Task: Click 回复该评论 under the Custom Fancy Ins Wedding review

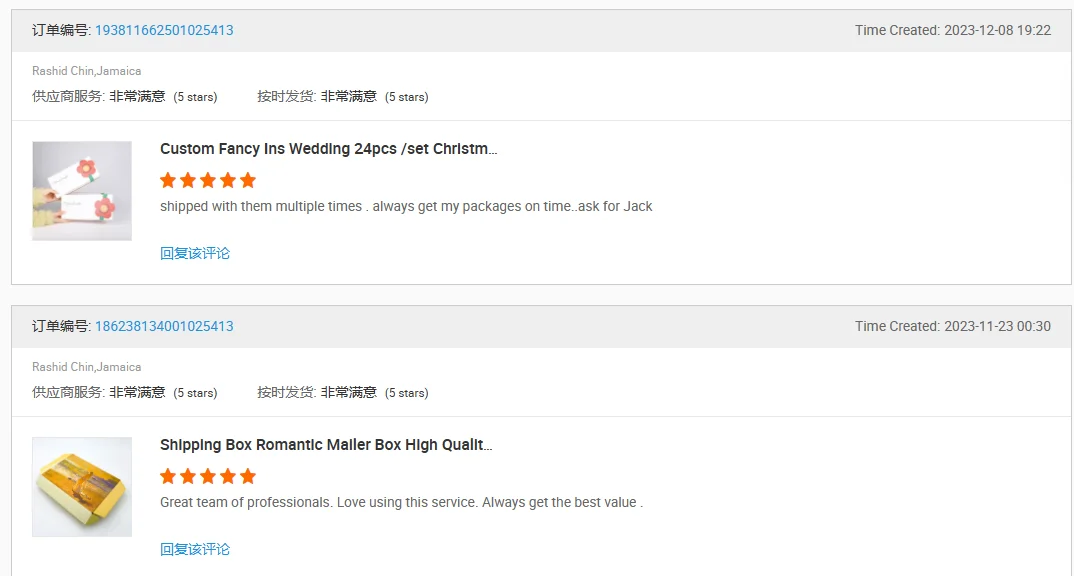Action: click(195, 253)
